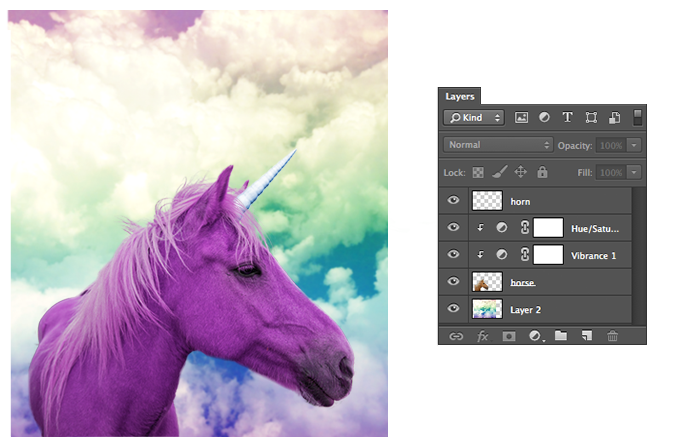Click Hue/Saturation clipping arrow indicator
This screenshot has width=690, height=447.
click(x=481, y=227)
